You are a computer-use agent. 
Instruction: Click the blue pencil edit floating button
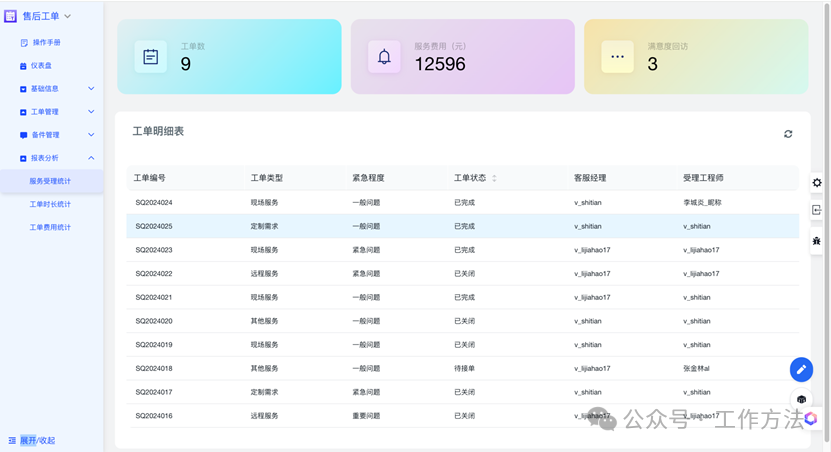point(801,370)
